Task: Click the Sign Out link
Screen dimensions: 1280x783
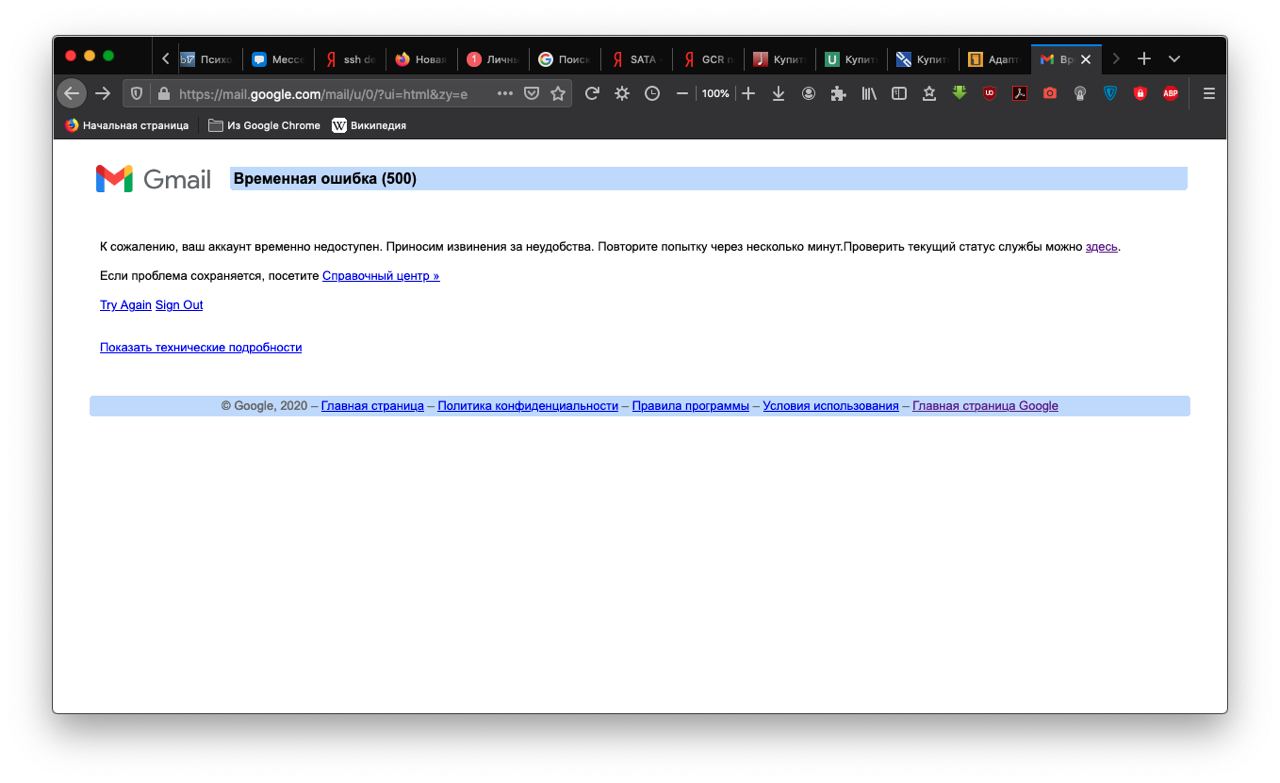Action: point(179,305)
